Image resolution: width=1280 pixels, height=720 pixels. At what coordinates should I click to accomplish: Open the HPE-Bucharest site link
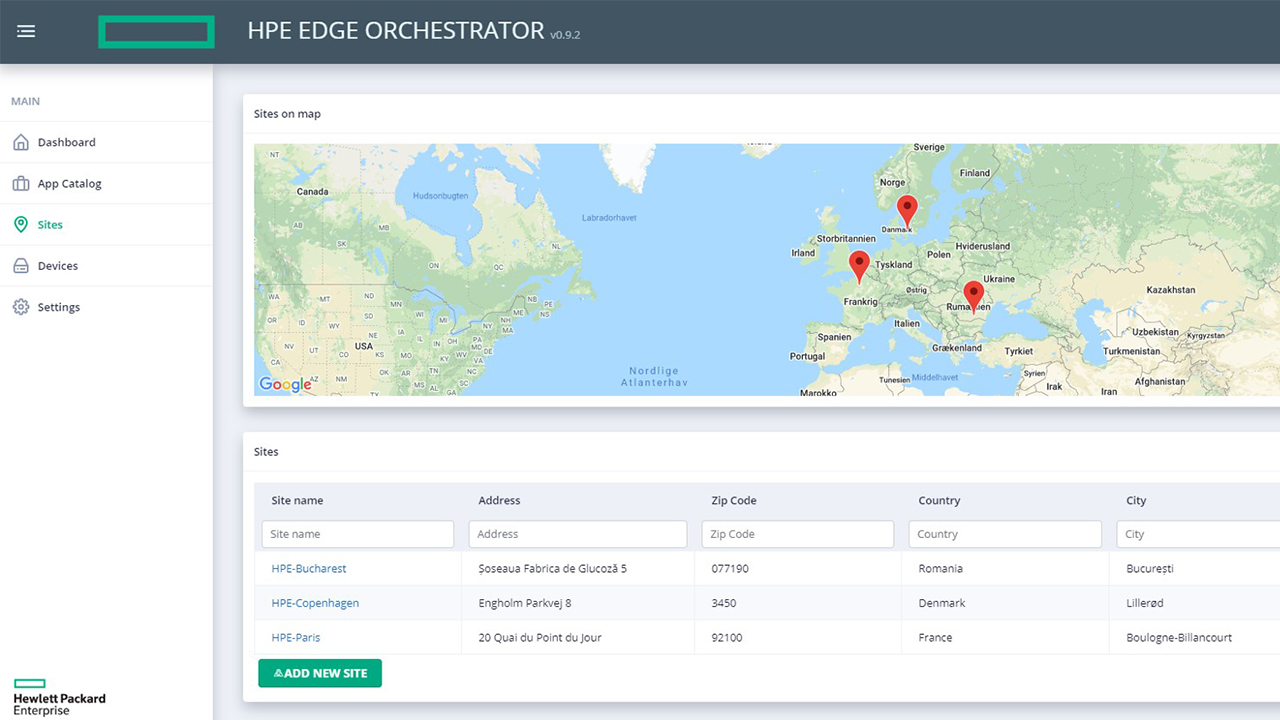pyautogui.click(x=309, y=568)
